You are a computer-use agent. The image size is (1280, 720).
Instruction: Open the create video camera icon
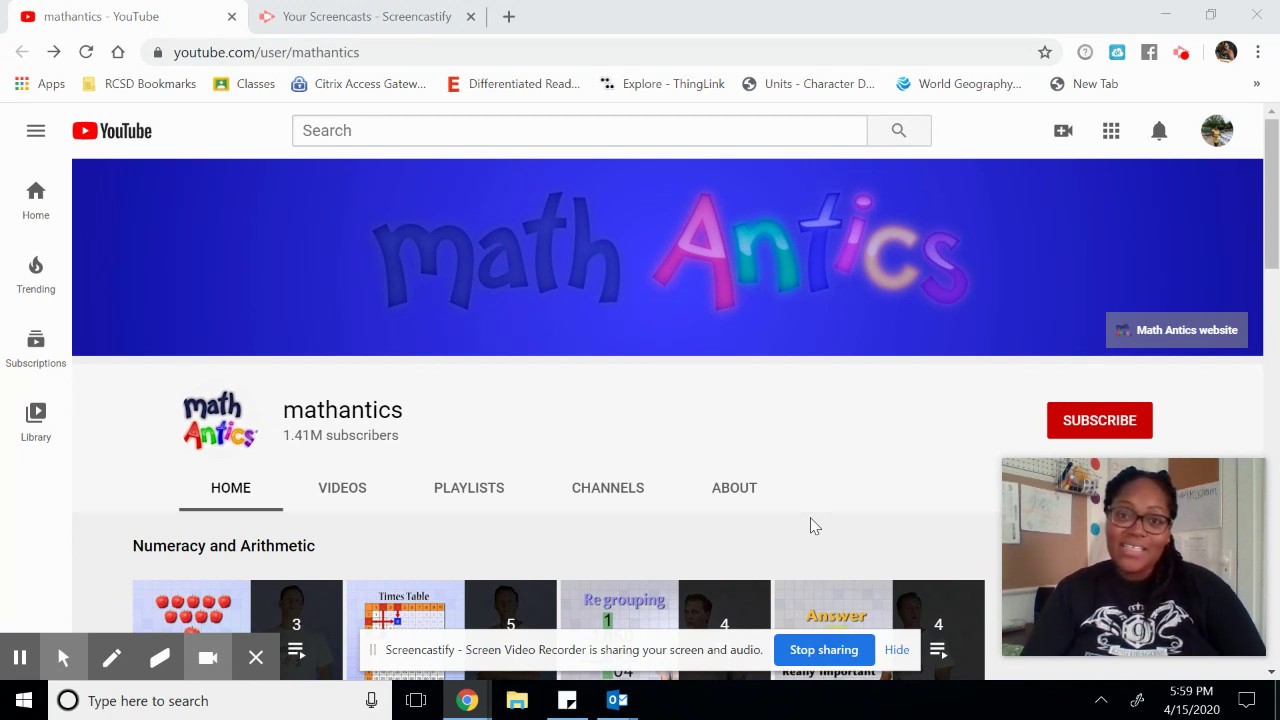(x=1063, y=131)
